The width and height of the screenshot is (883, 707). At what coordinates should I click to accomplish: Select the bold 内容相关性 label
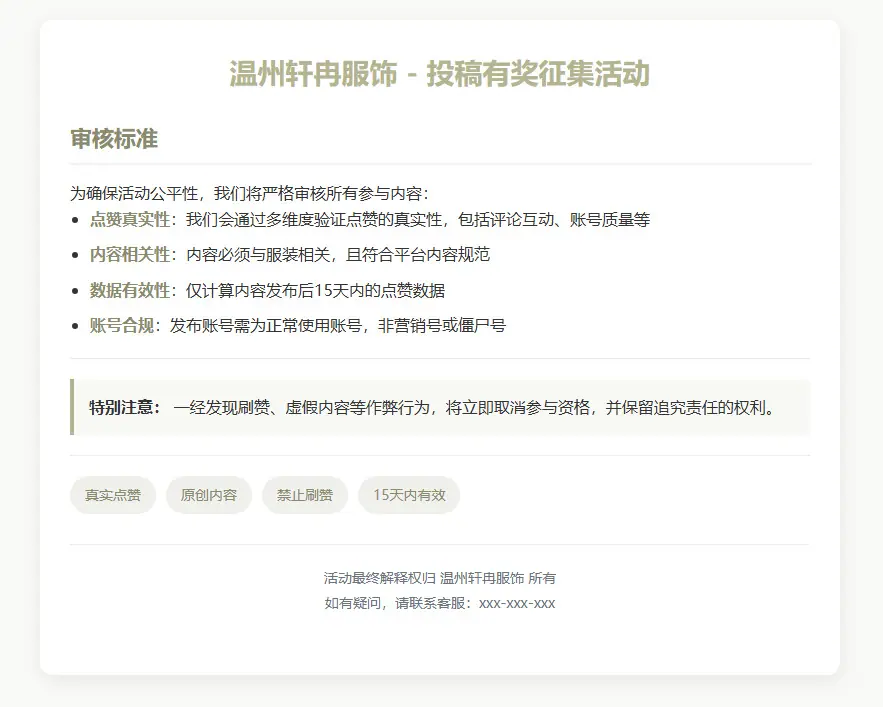pyautogui.click(x=130, y=254)
